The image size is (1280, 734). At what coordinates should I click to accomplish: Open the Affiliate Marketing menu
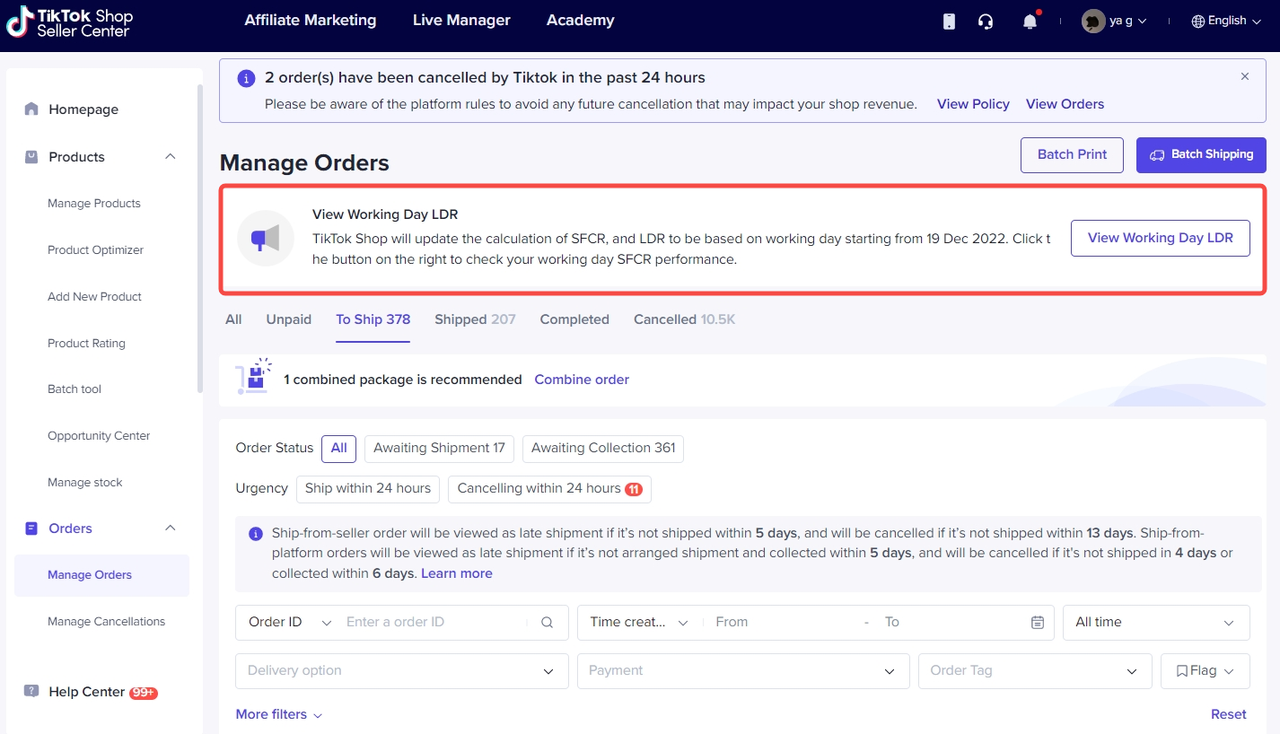point(311,20)
